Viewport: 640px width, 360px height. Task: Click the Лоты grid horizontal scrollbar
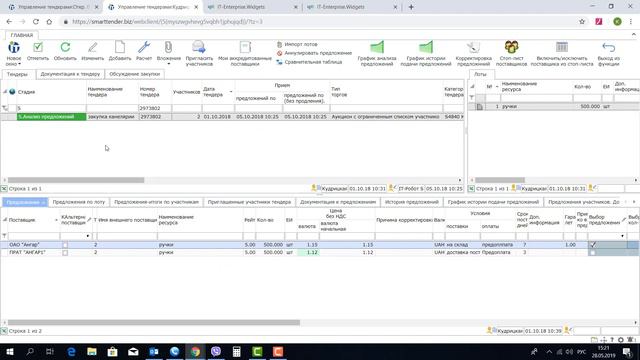pos(500,180)
